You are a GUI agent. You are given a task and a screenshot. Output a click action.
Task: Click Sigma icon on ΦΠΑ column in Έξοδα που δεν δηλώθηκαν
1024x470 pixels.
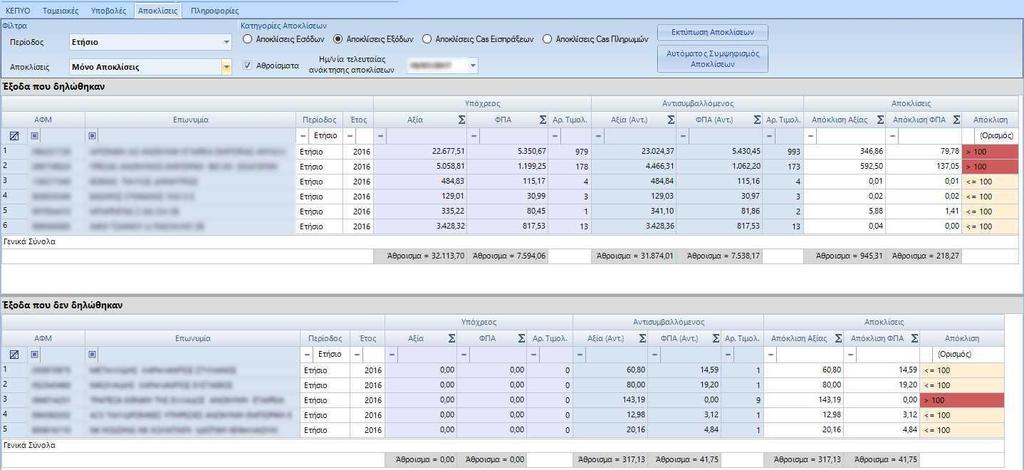521,338
